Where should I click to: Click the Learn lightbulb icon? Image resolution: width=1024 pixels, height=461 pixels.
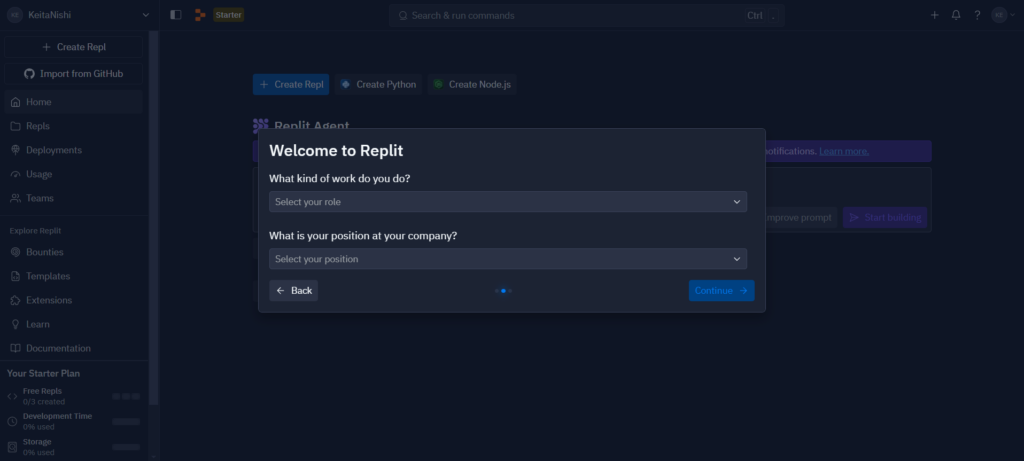click(16, 325)
